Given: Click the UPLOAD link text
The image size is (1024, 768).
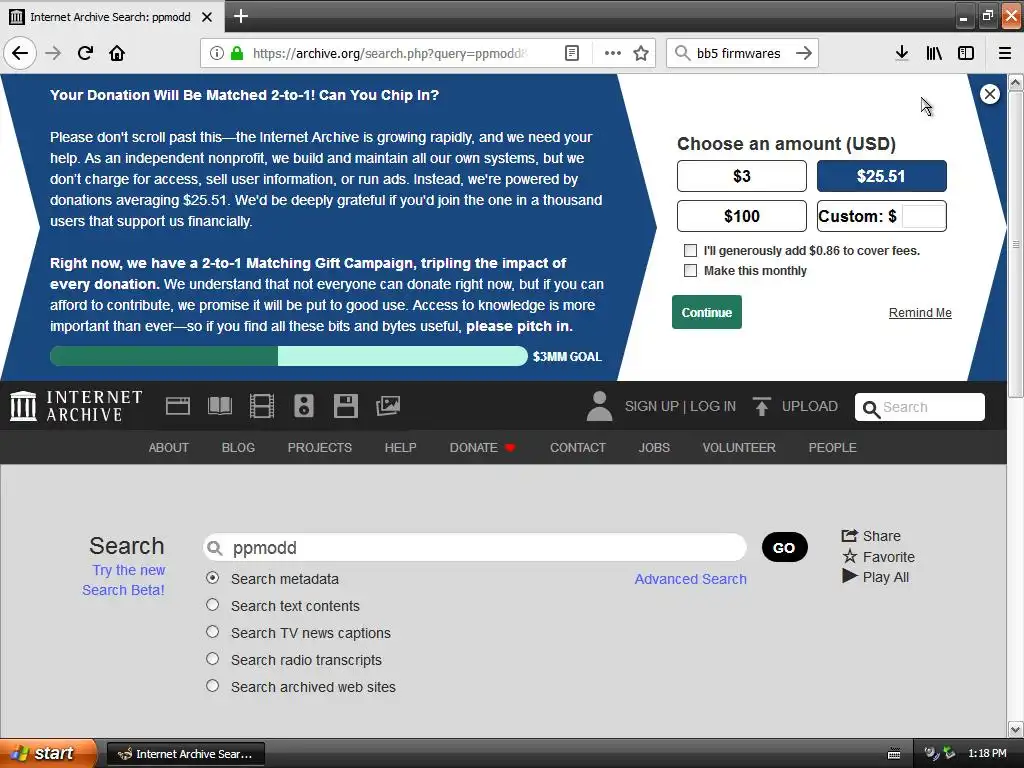Looking at the screenshot, I should [810, 406].
